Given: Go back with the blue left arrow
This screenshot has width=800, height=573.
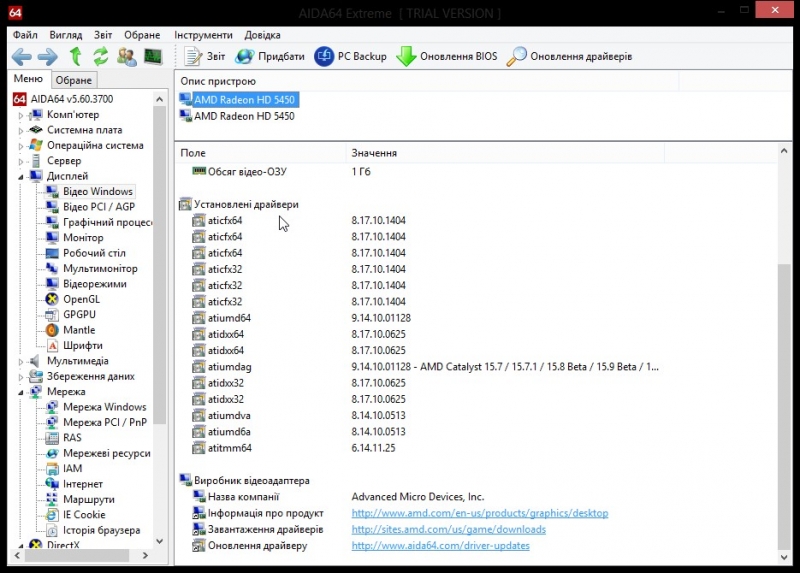Looking at the screenshot, I should (x=21, y=56).
